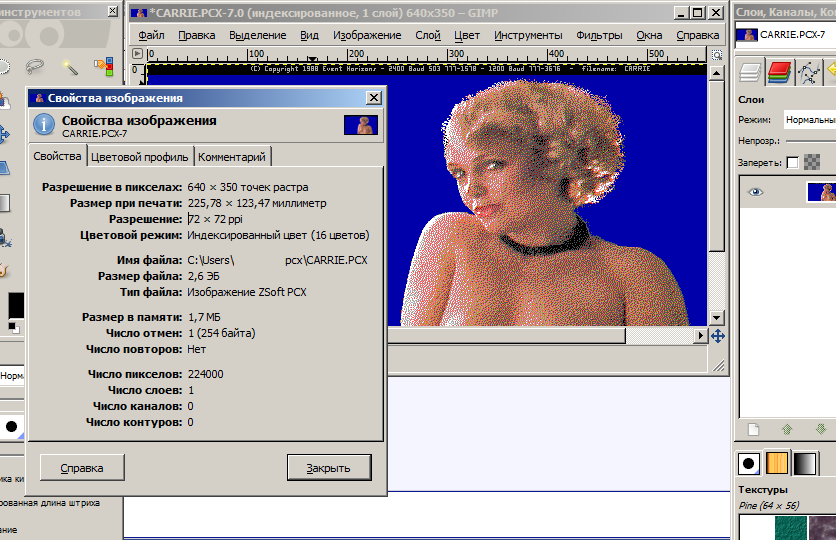Open the Paths tab icon in dock
This screenshot has height=540, width=836.
[x=808, y=72]
